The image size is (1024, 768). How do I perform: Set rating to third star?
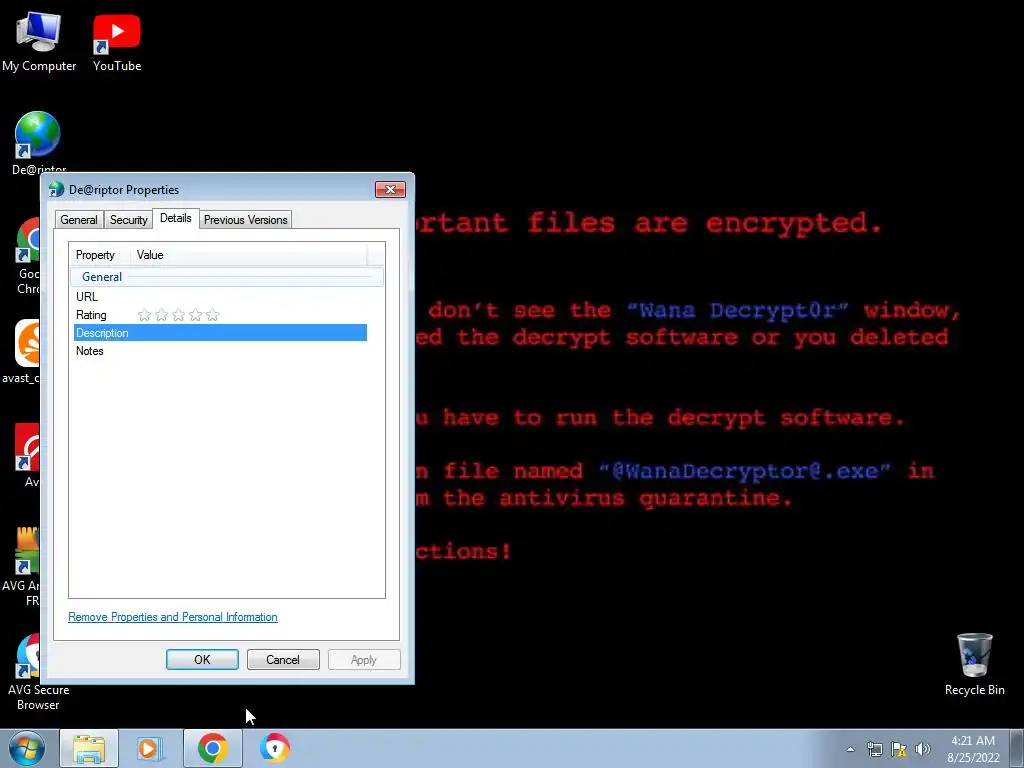point(178,315)
